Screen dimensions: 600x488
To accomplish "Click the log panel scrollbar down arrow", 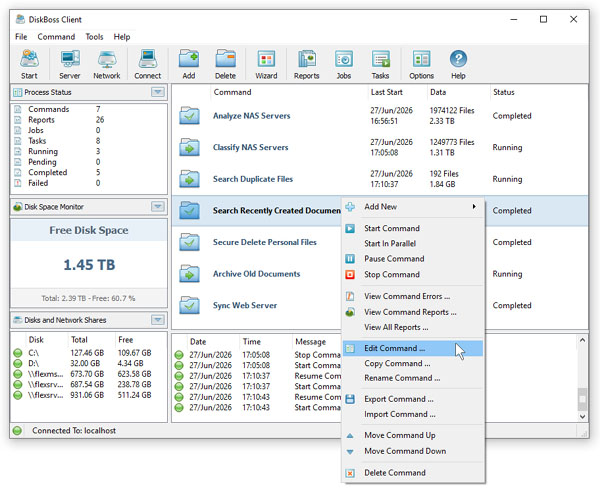I will click(x=582, y=416).
